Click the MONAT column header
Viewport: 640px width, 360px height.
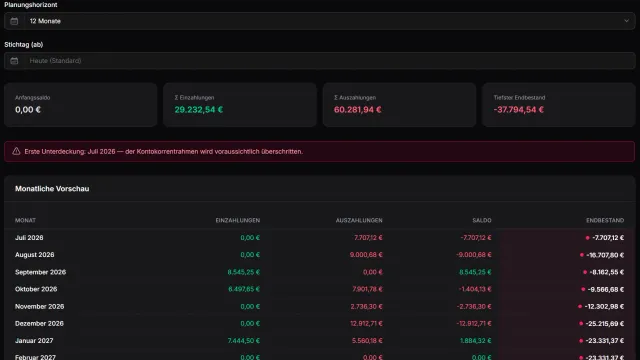point(25,220)
